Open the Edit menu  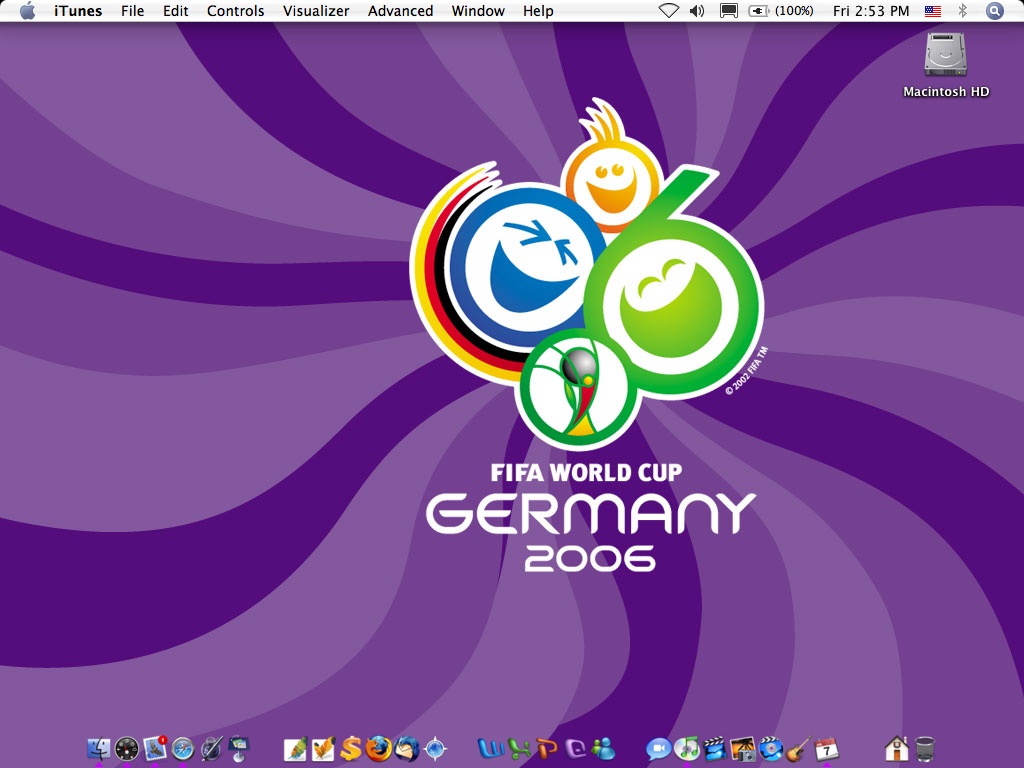tap(176, 10)
